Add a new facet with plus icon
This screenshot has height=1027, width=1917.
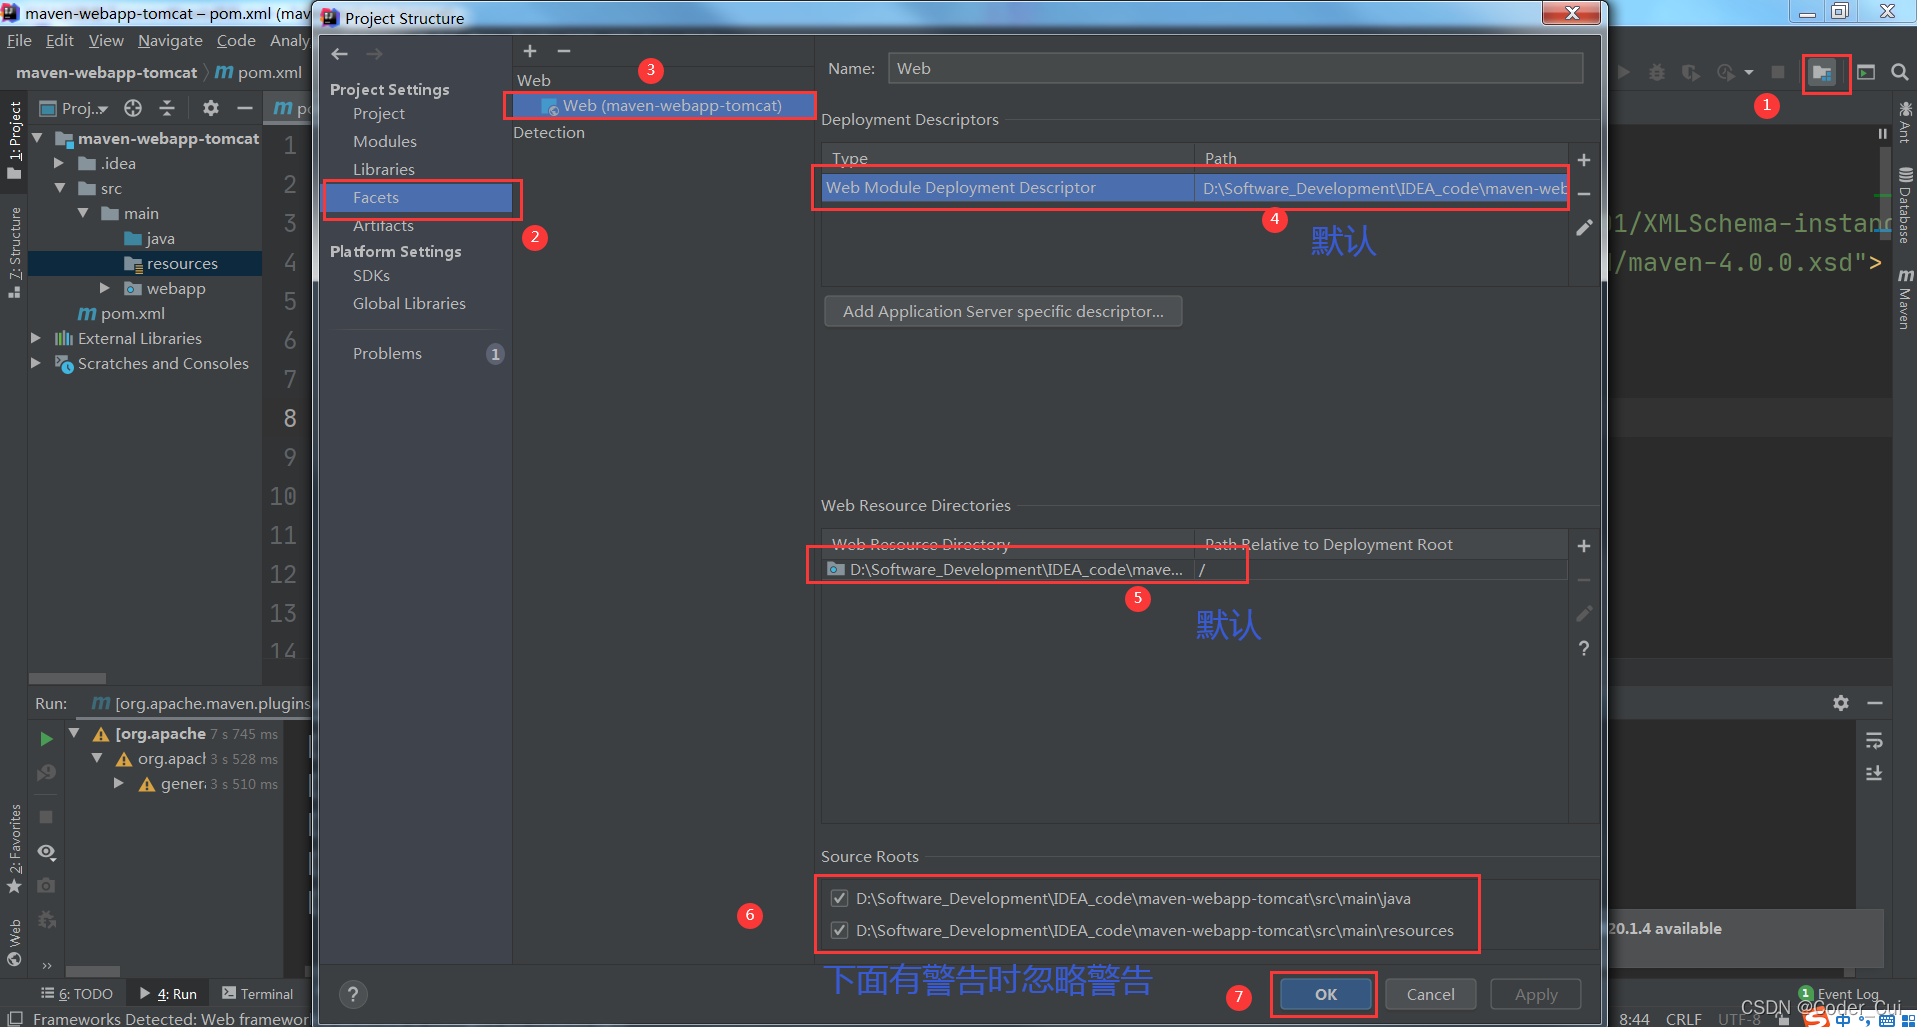[530, 51]
